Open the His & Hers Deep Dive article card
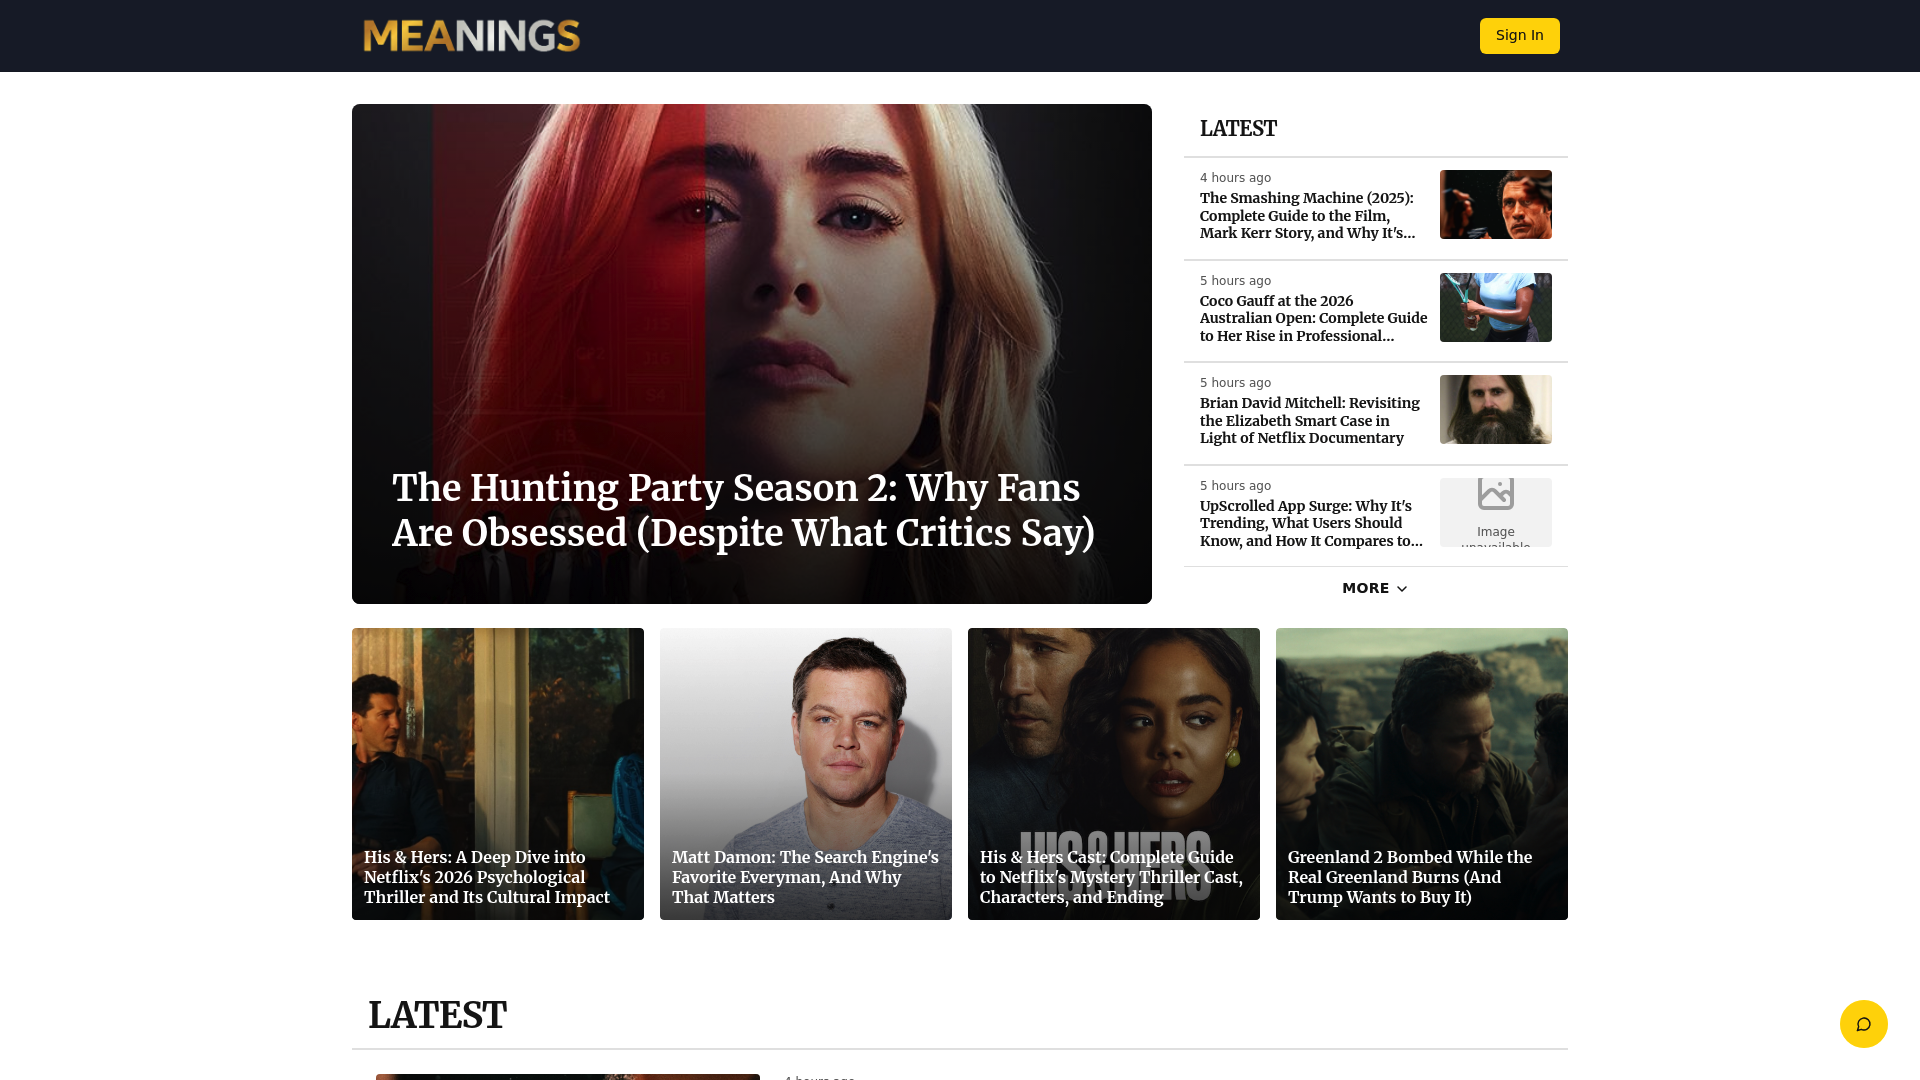The height and width of the screenshot is (1080, 1920). (497, 774)
